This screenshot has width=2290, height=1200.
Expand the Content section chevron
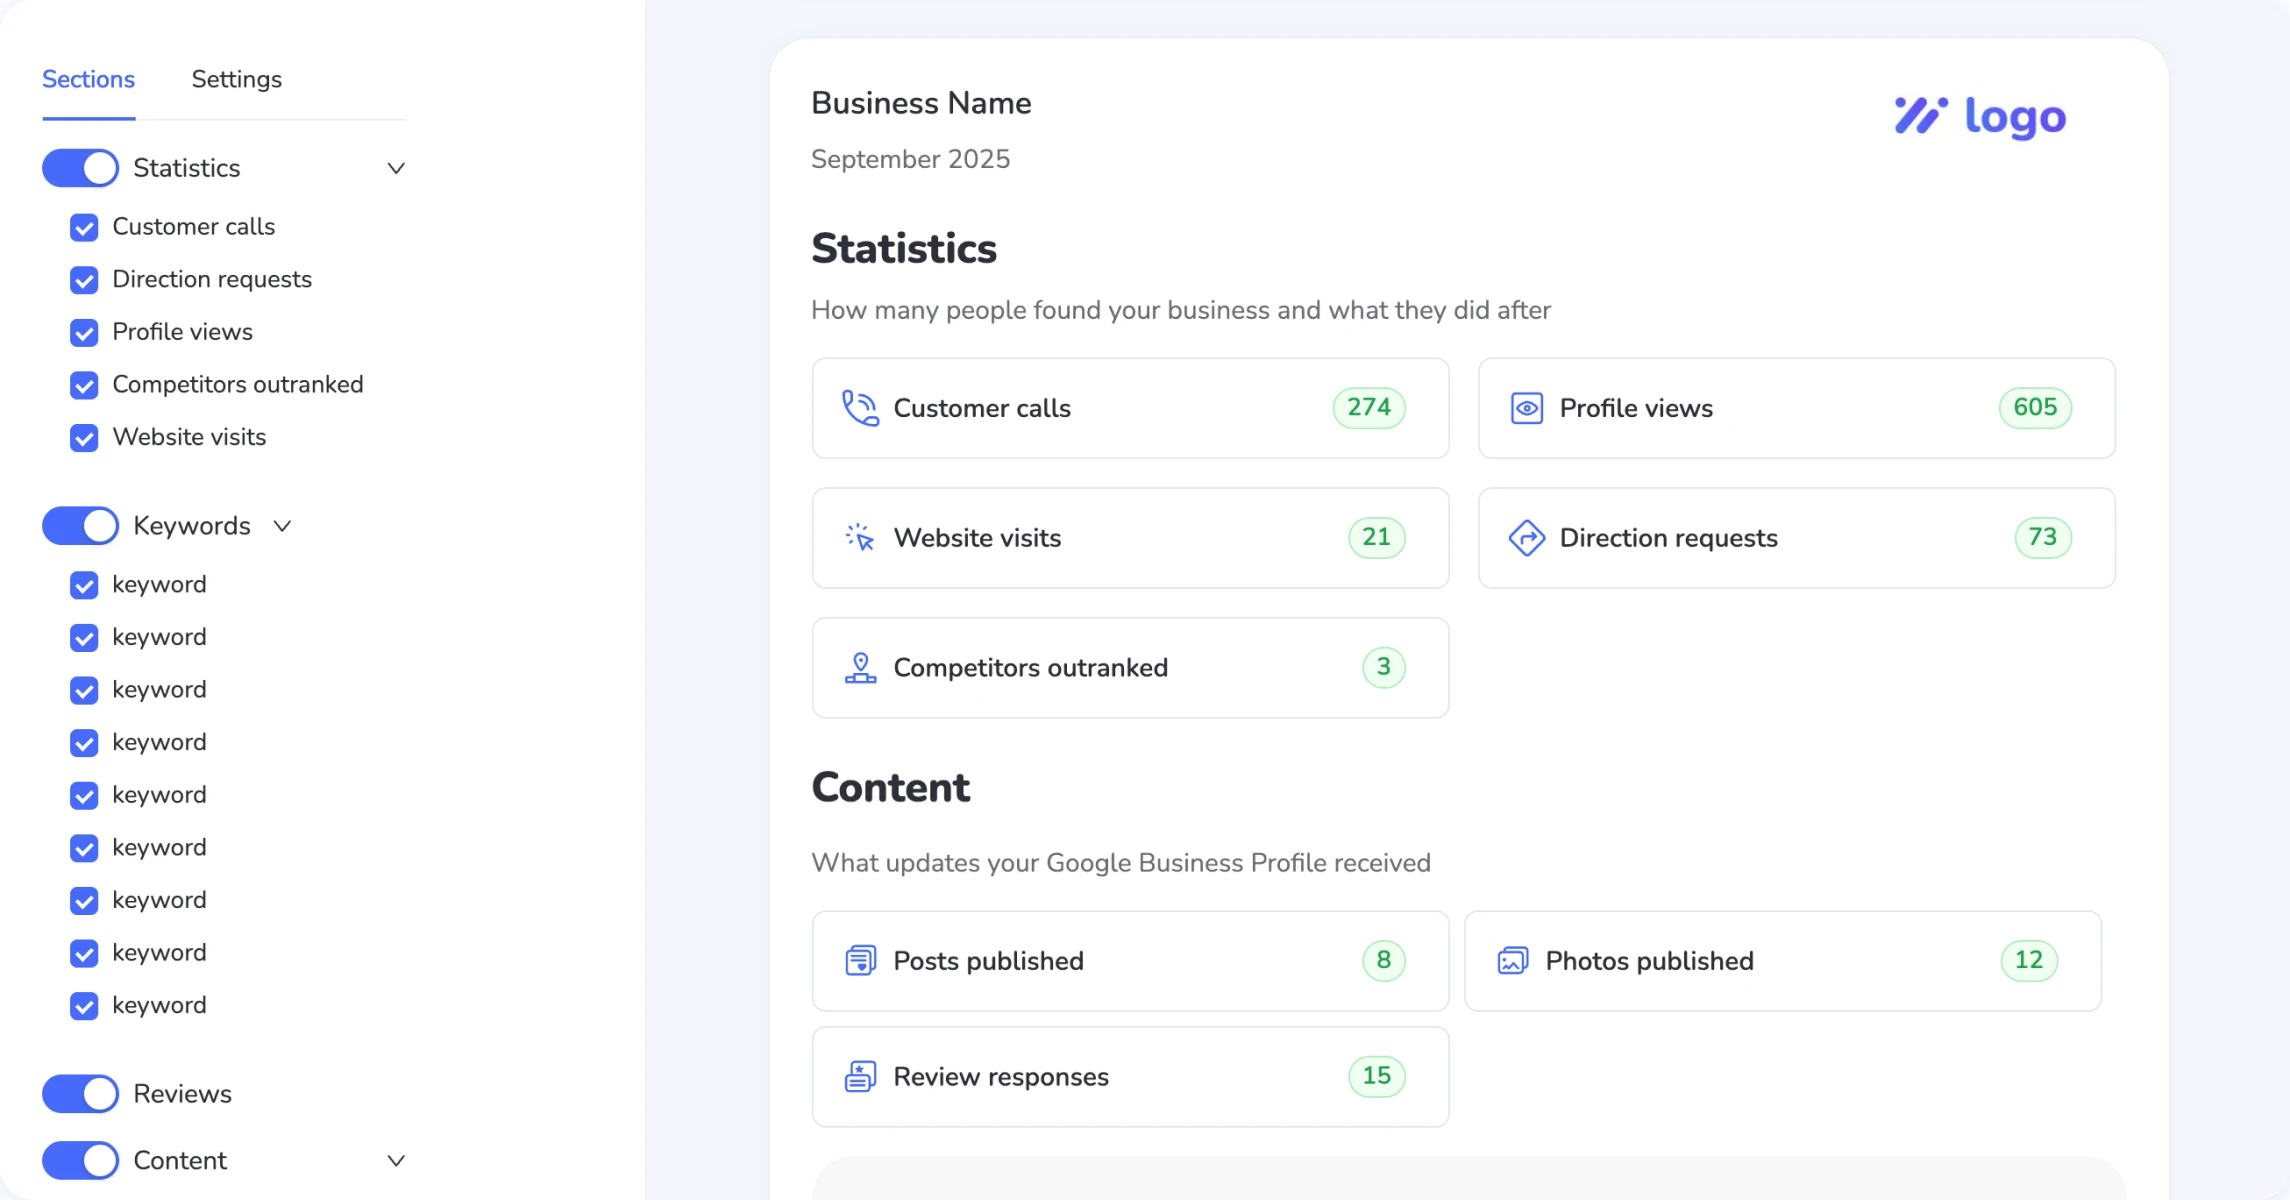pos(396,1161)
